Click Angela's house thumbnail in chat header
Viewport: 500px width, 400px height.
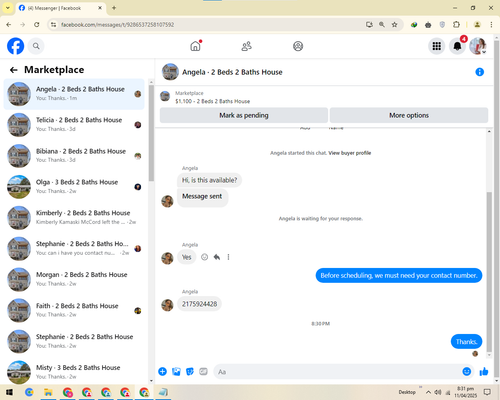[x=170, y=72]
